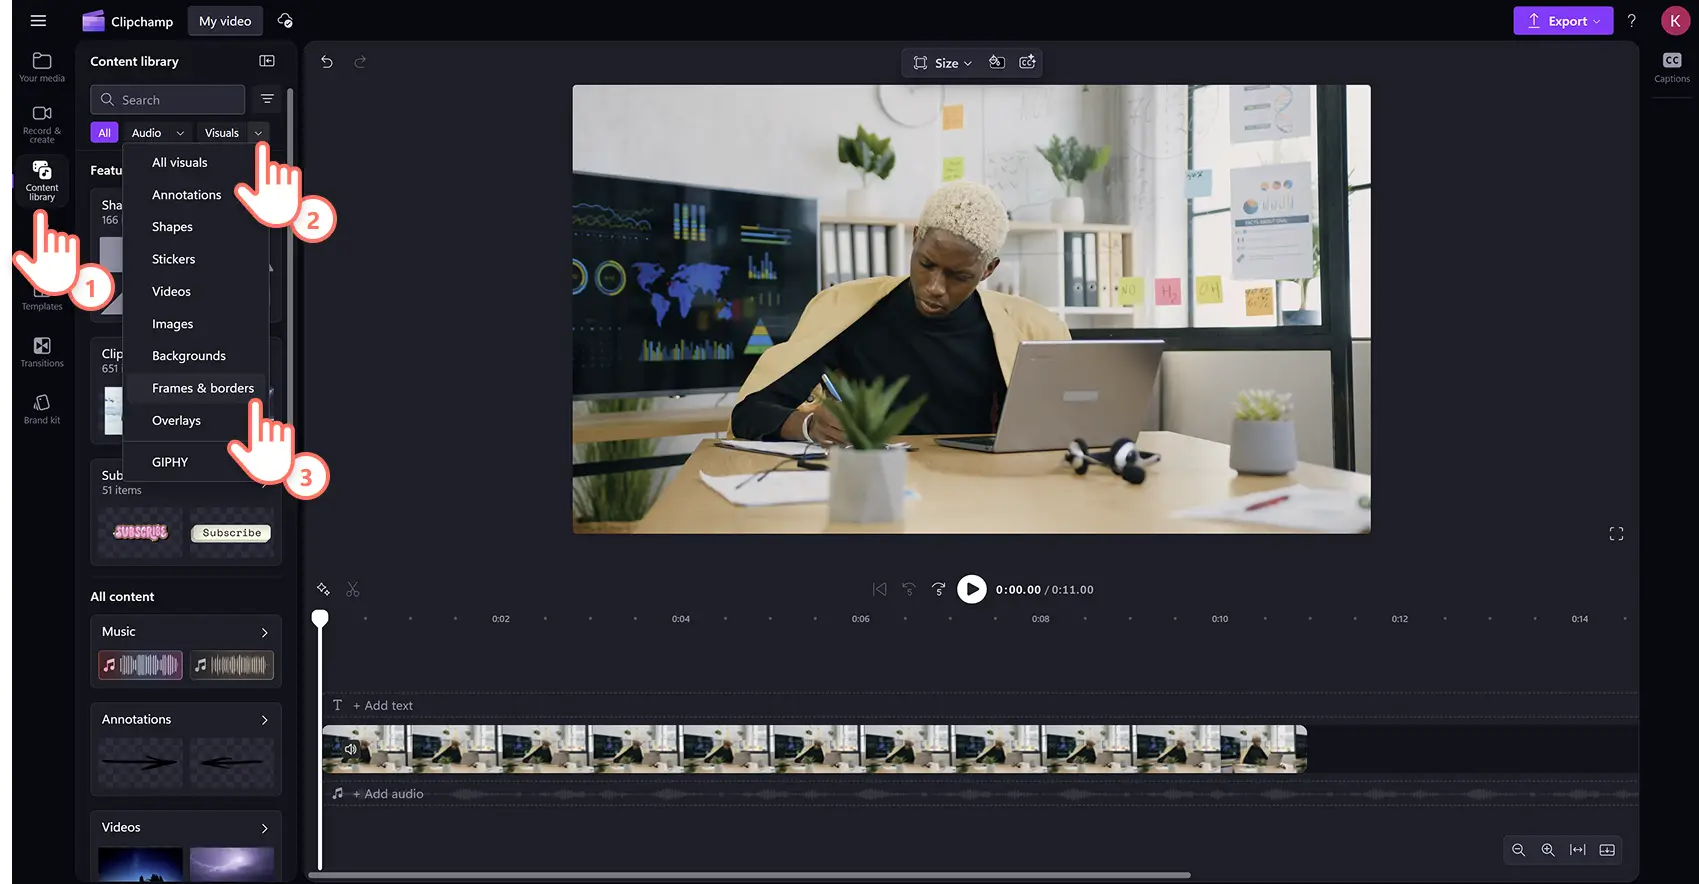This screenshot has width=1699, height=884.
Task: Expand the Annotations category
Action: point(264,720)
